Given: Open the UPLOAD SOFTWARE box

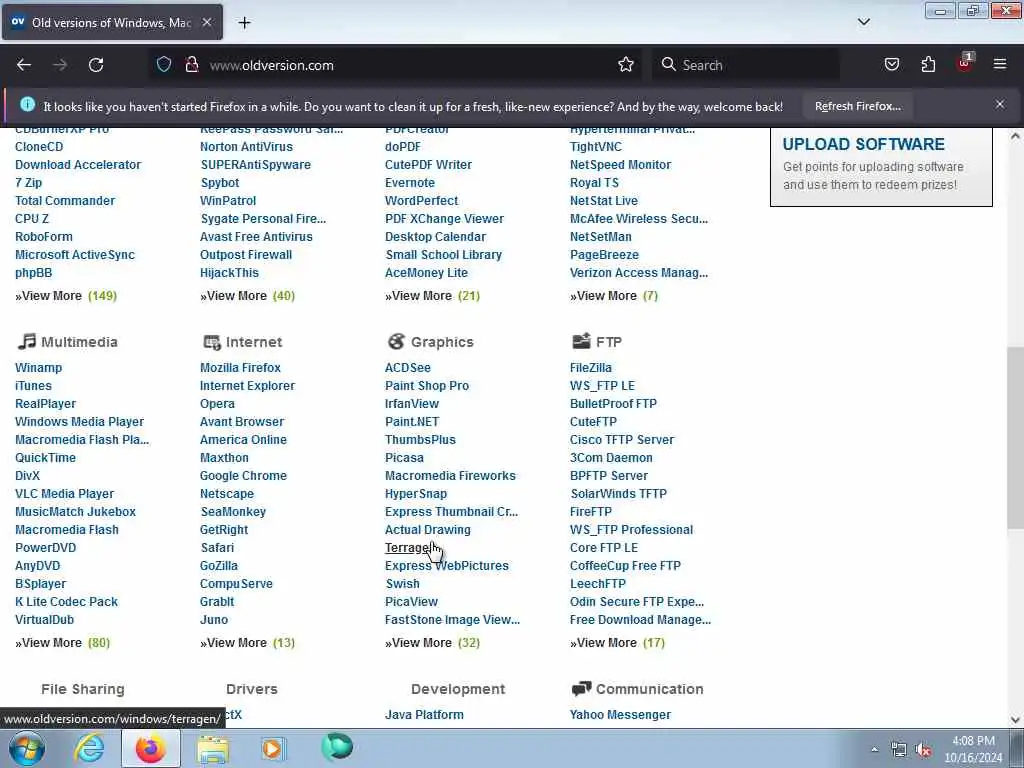Looking at the screenshot, I should click(x=881, y=167).
